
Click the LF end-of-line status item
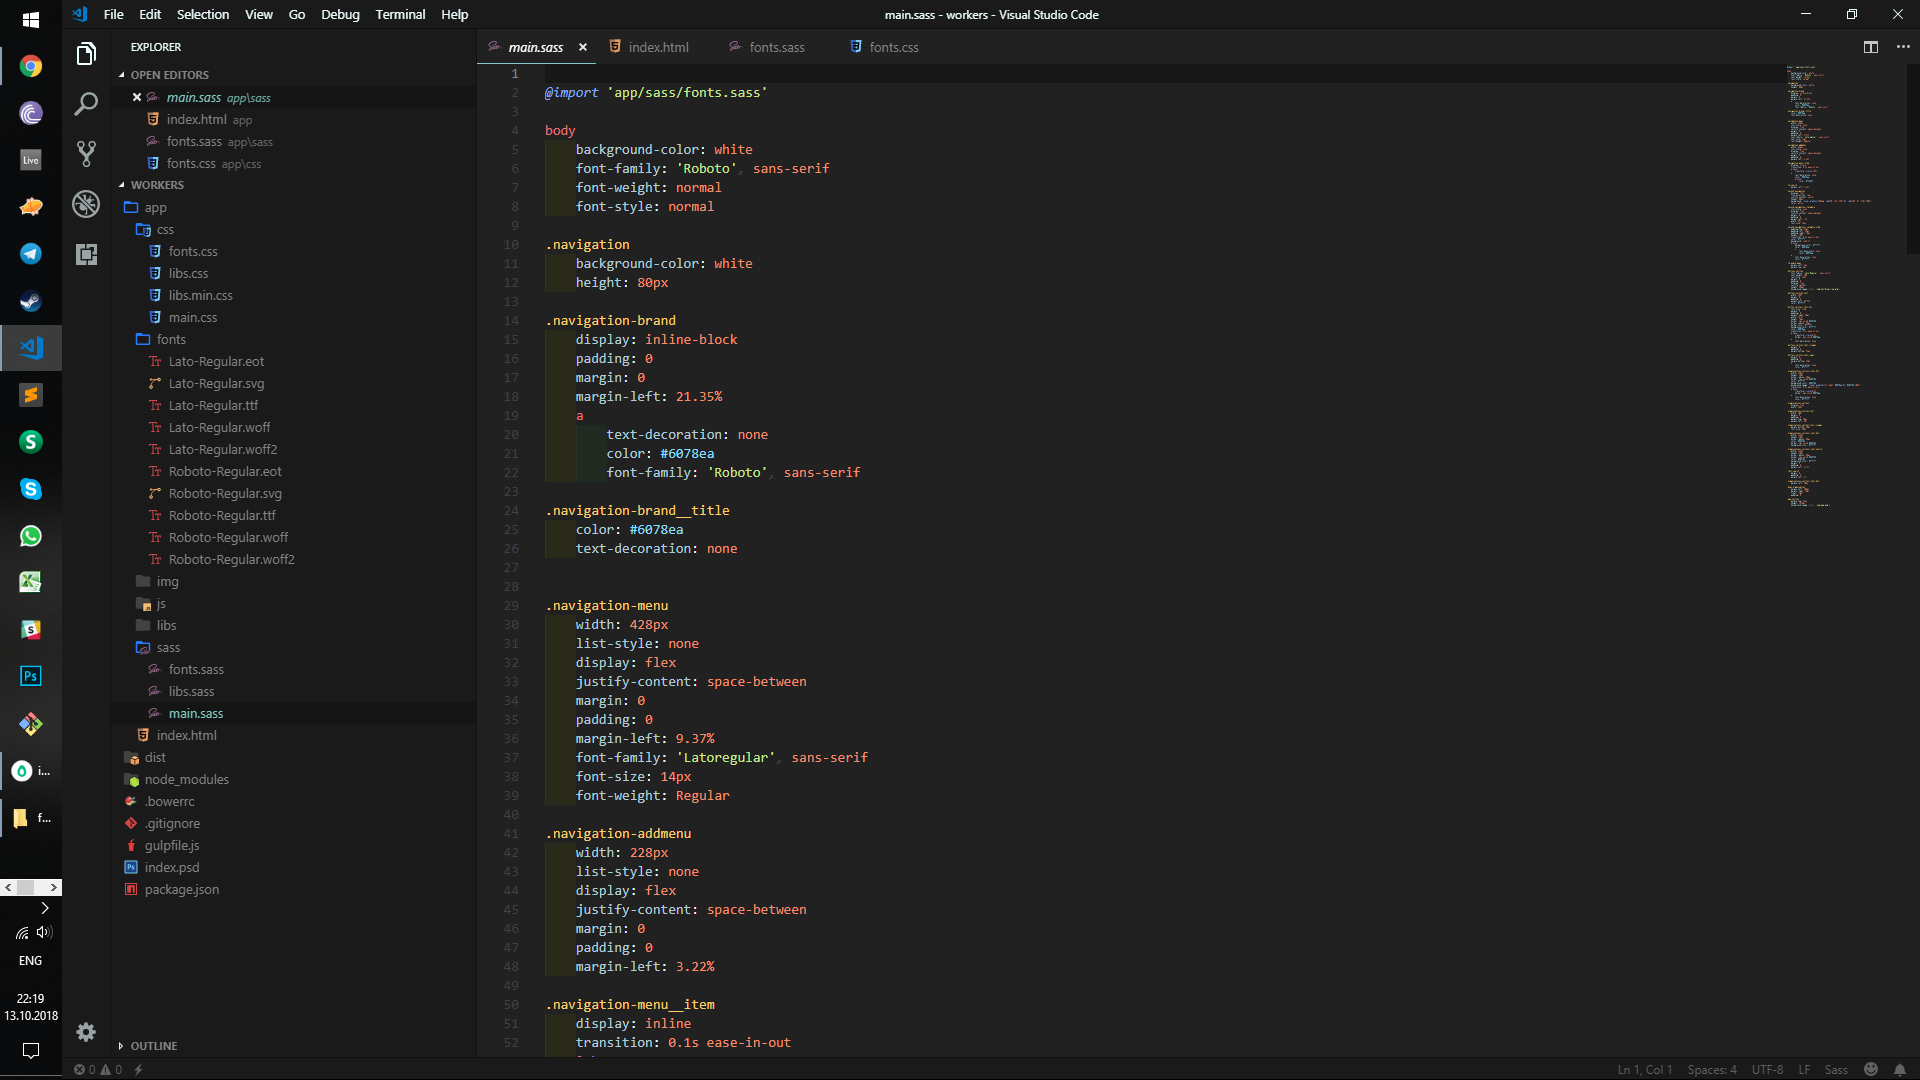[1804, 1069]
